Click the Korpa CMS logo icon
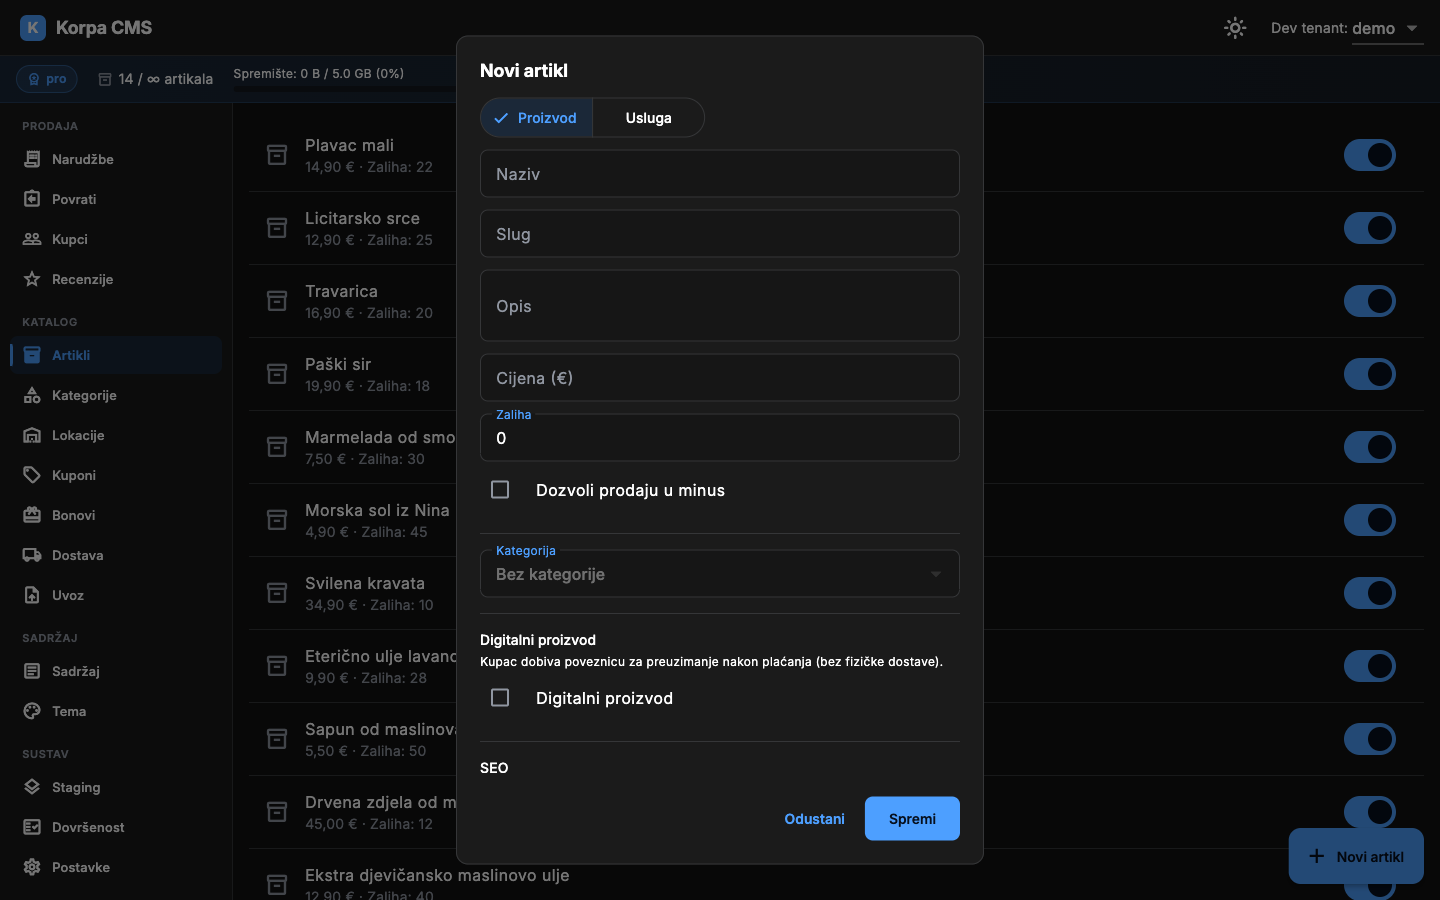This screenshot has width=1440, height=900. click(x=33, y=28)
